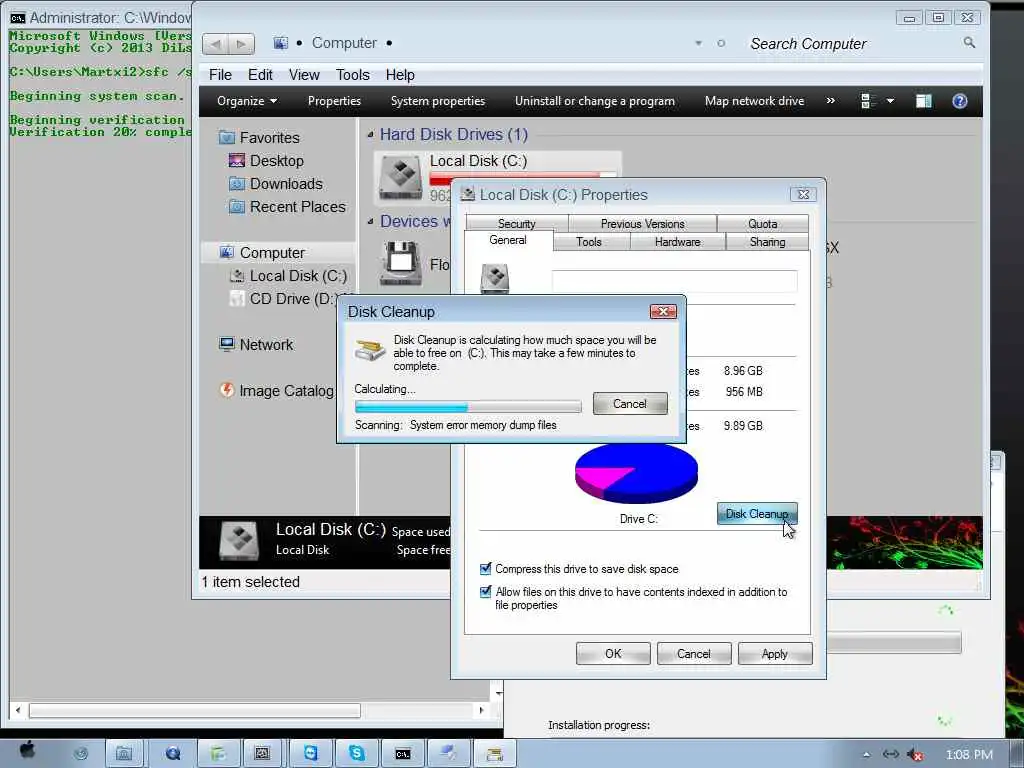Open the file explorer icon on taskbar

coord(124,753)
